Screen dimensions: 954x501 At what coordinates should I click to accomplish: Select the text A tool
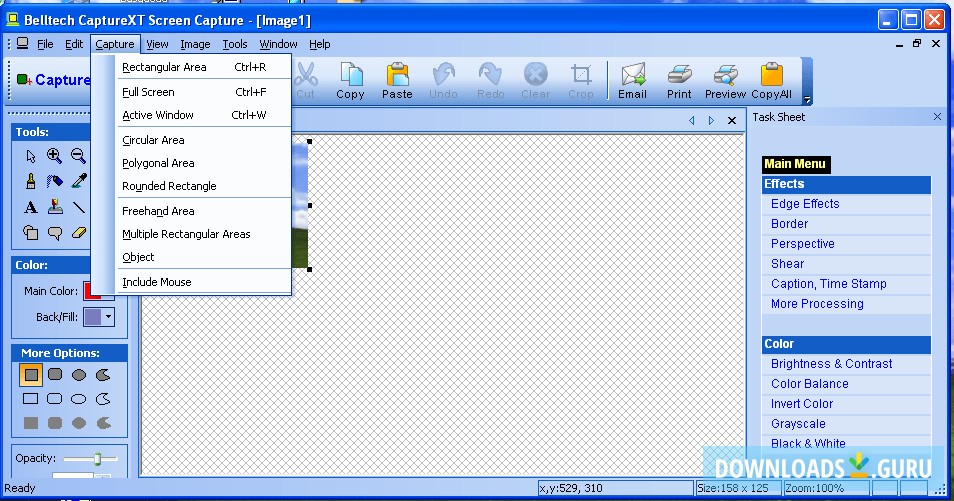tap(30, 208)
